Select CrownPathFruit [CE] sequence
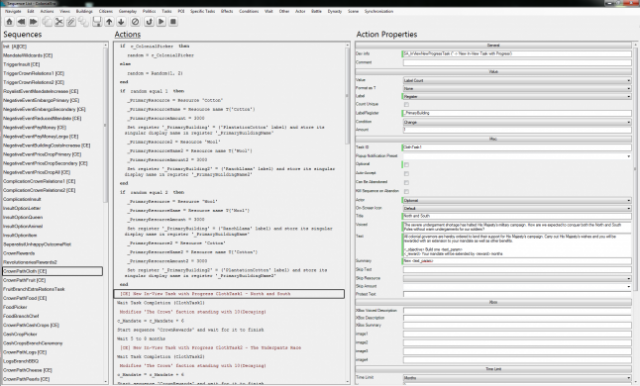This screenshot has height=386, width=640. (x=24, y=280)
